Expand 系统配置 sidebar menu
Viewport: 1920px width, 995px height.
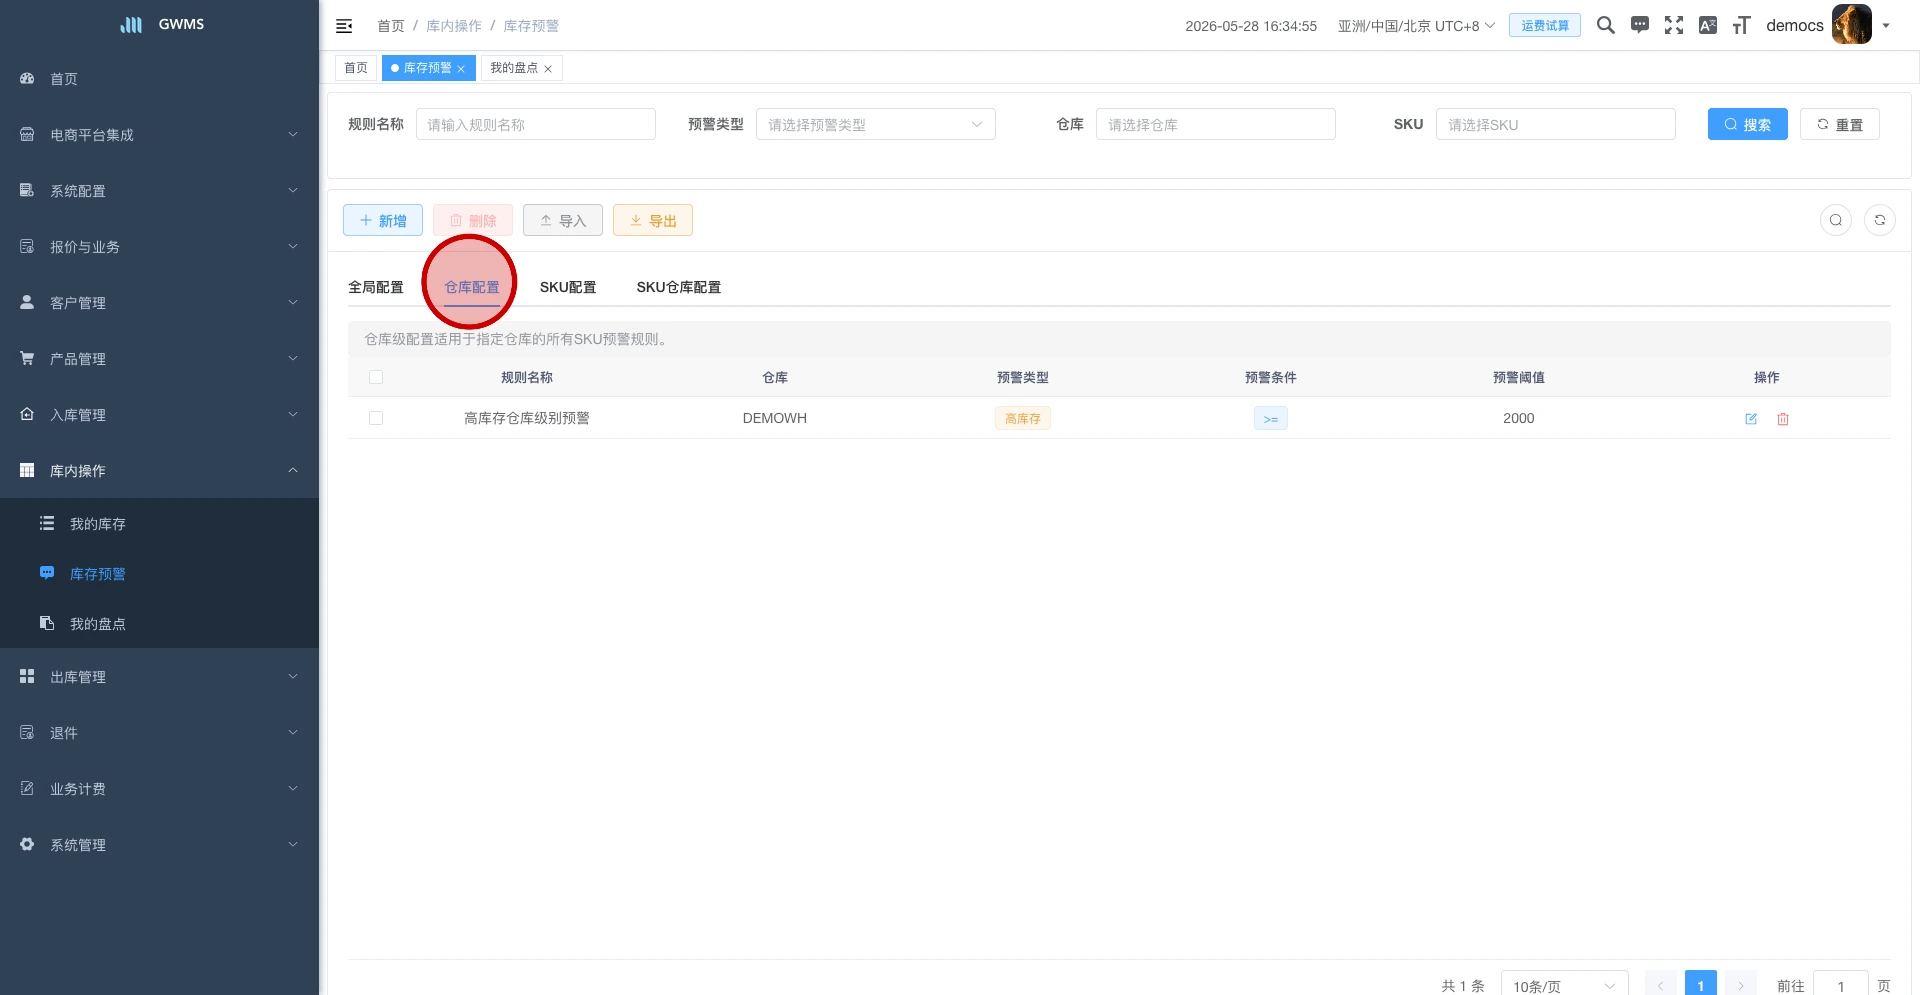(x=159, y=191)
